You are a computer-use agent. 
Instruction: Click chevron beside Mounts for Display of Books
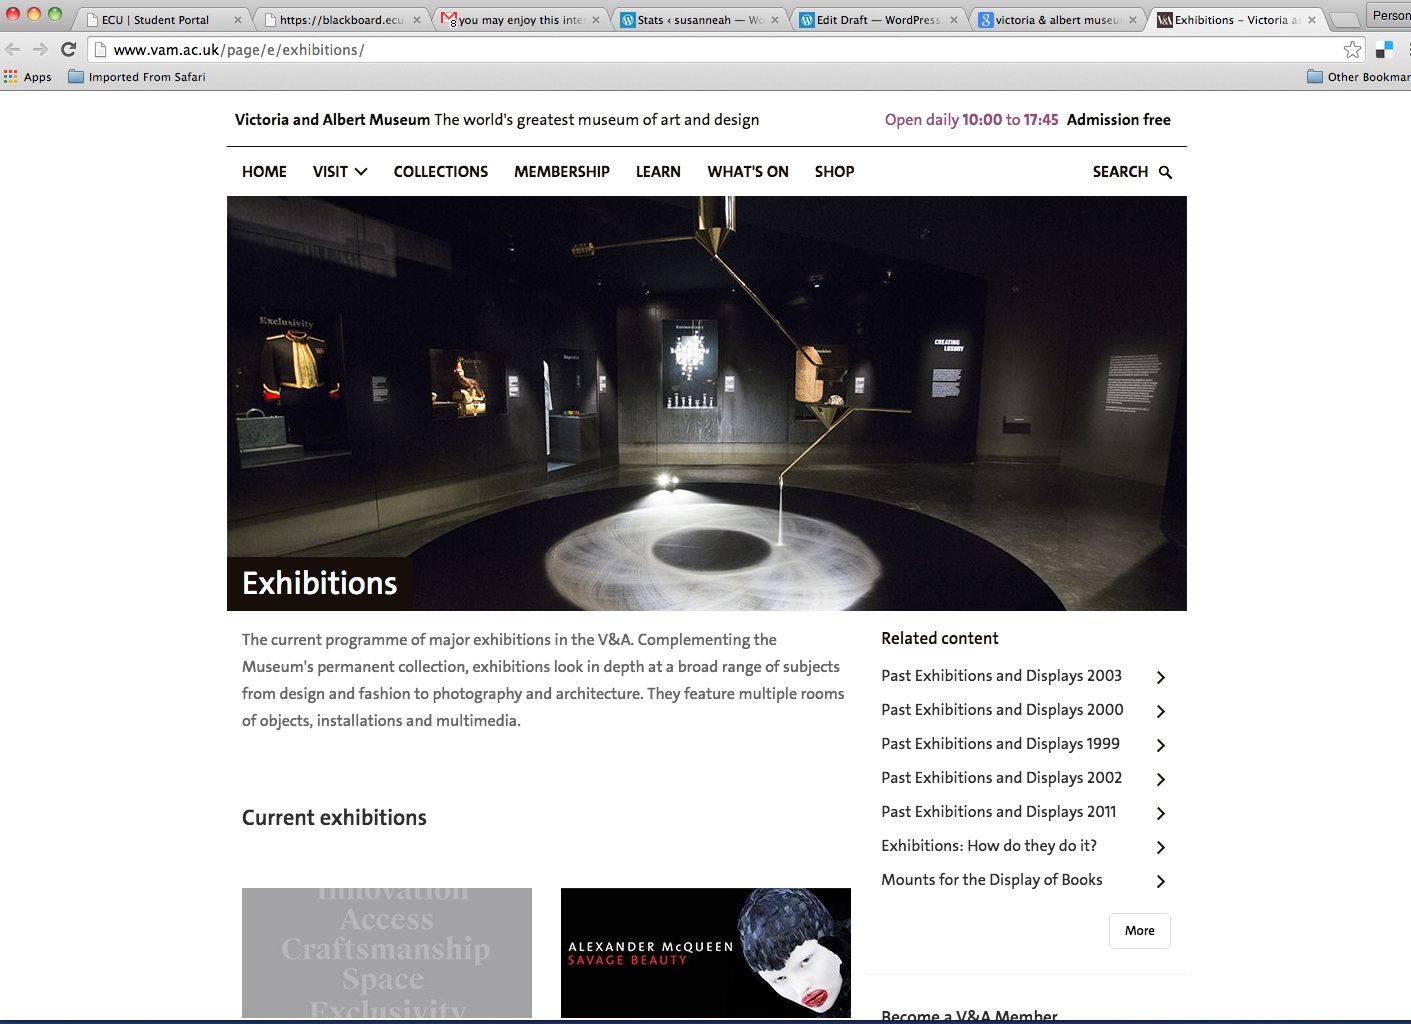tap(1160, 881)
